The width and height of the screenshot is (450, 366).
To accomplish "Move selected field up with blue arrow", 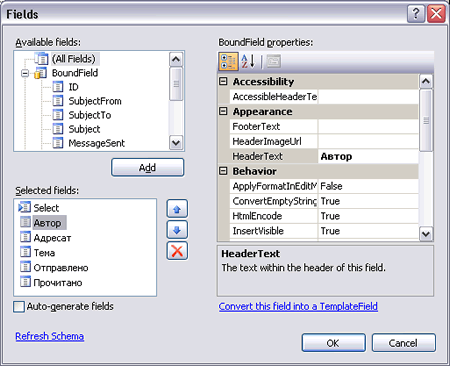I will pyautogui.click(x=177, y=209).
